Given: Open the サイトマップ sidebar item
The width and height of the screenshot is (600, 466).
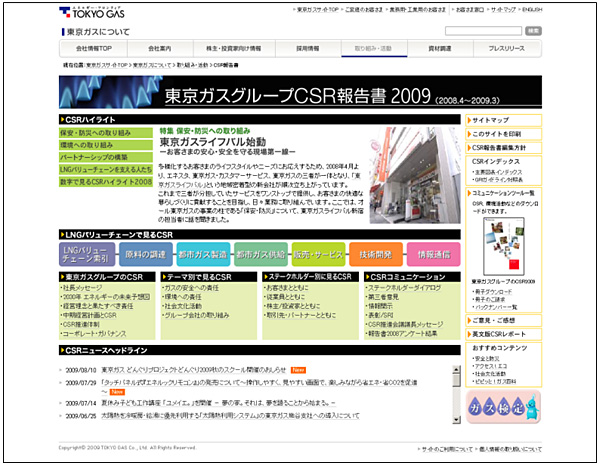Looking at the screenshot, I should coord(504,120).
